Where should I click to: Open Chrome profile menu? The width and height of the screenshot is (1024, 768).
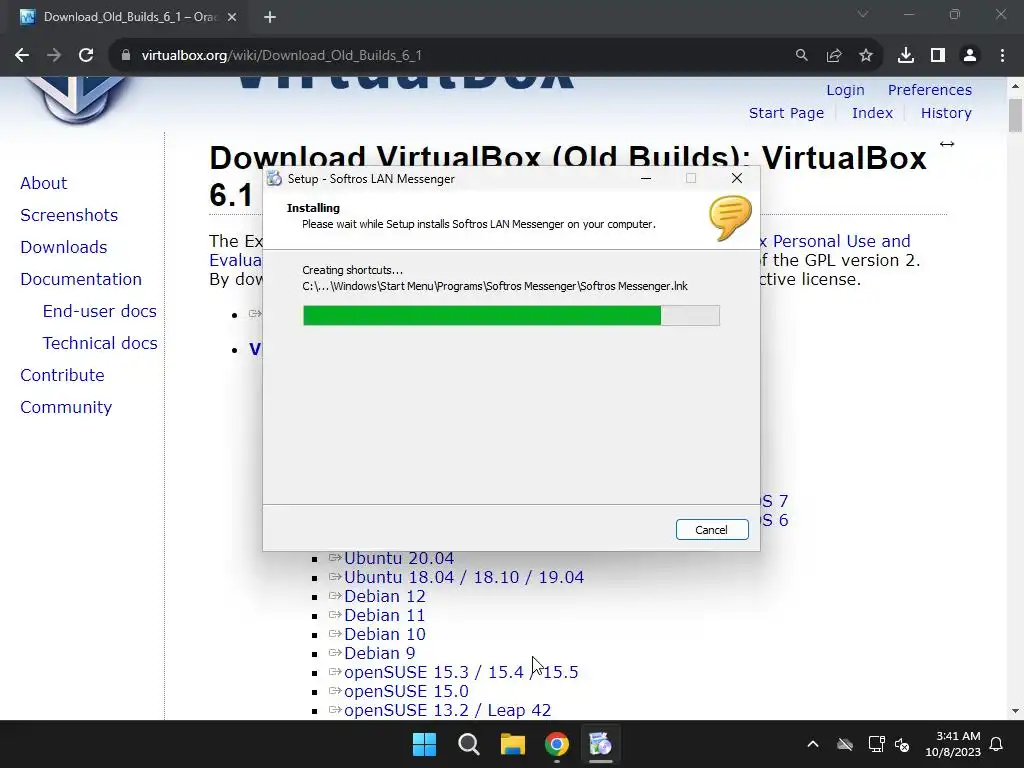pos(970,56)
